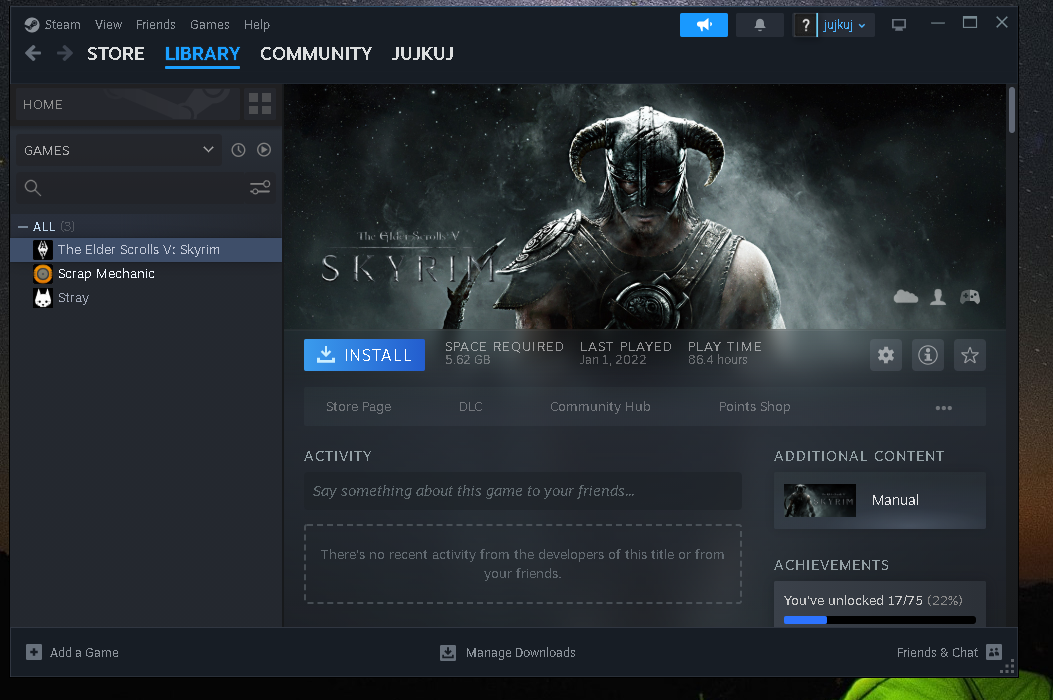Collapse the ALL games category
Image resolution: width=1053 pixels, height=700 pixels.
(23, 227)
